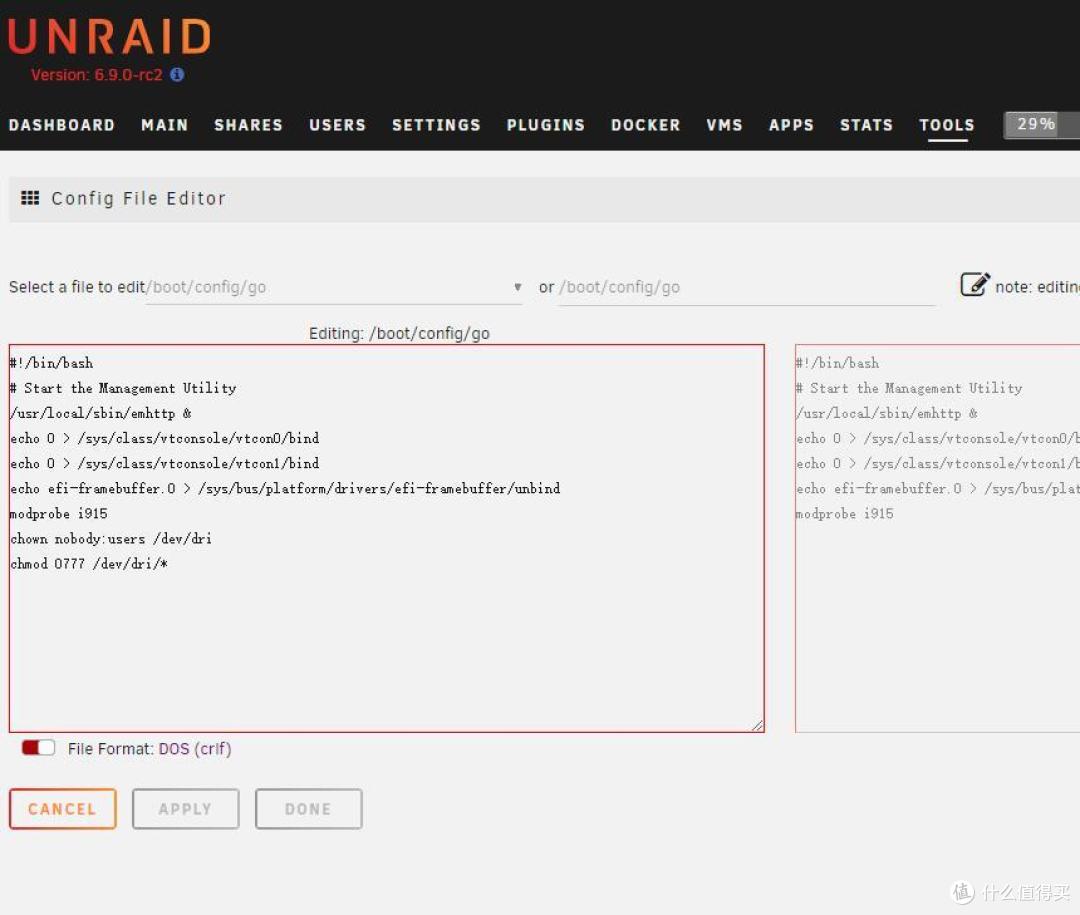1080x915 pixels.
Task: Navigate to Users menu
Action: pos(337,125)
